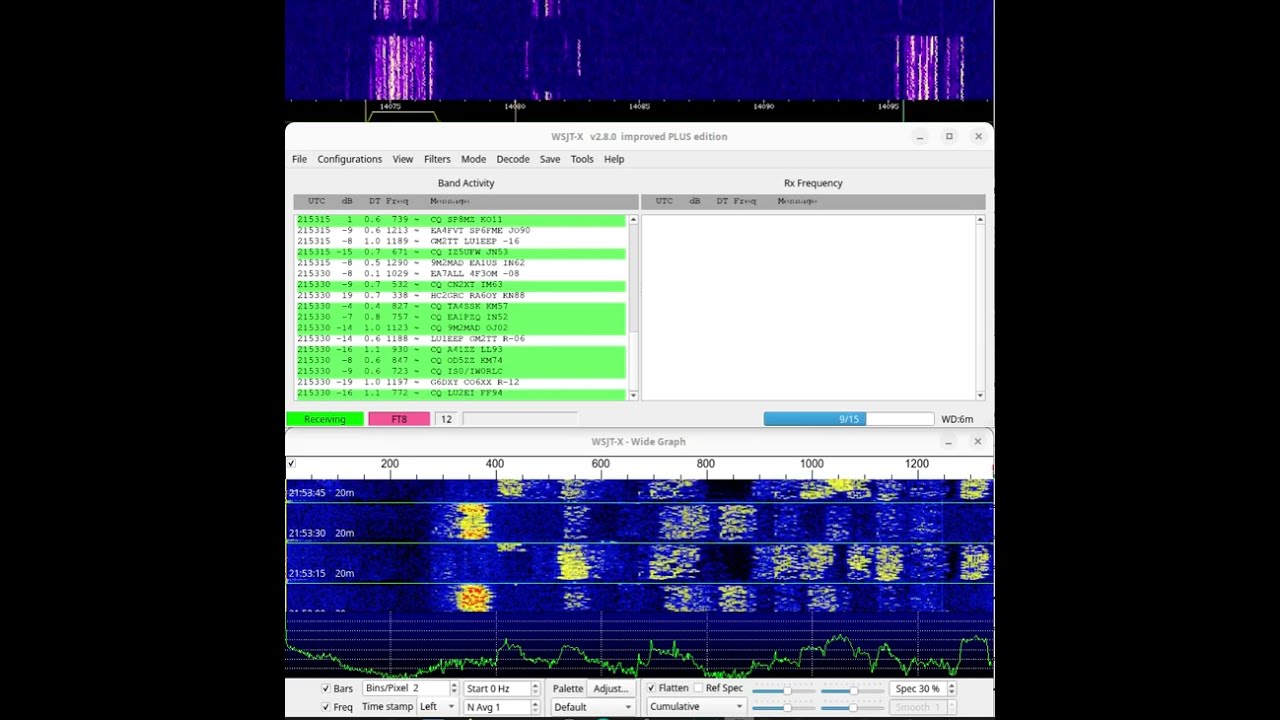Select the 9M2MAD EA1US IN62 row

pyautogui.click(x=461, y=263)
